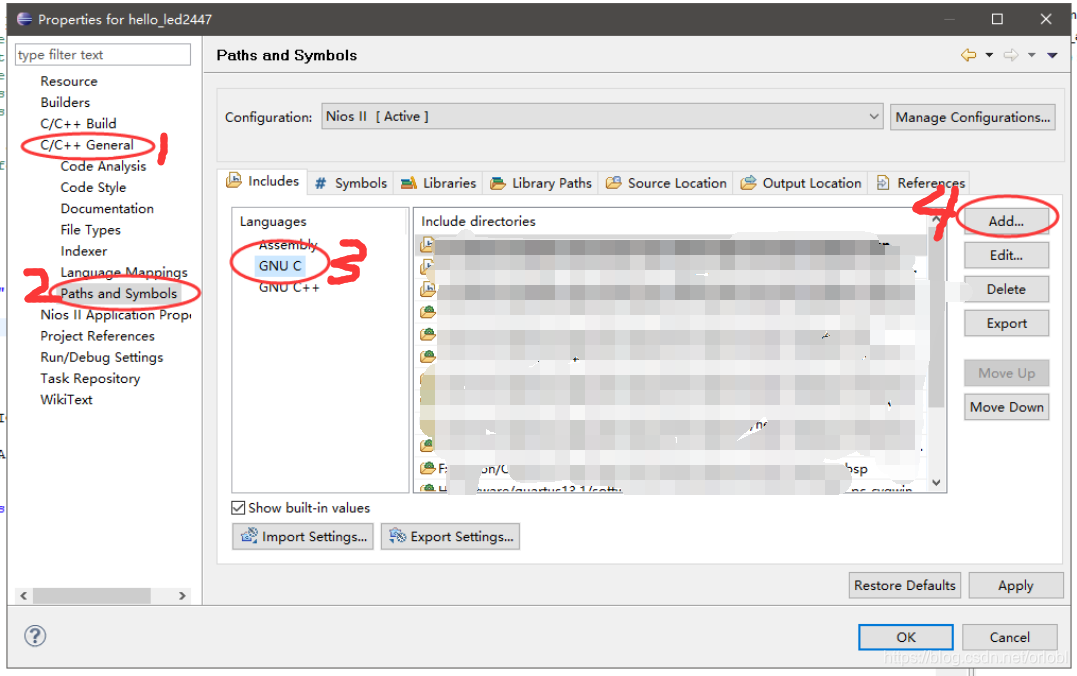Switch to the Includes tab
The width and height of the screenshot is (1077, 676).
coord(263,181)
